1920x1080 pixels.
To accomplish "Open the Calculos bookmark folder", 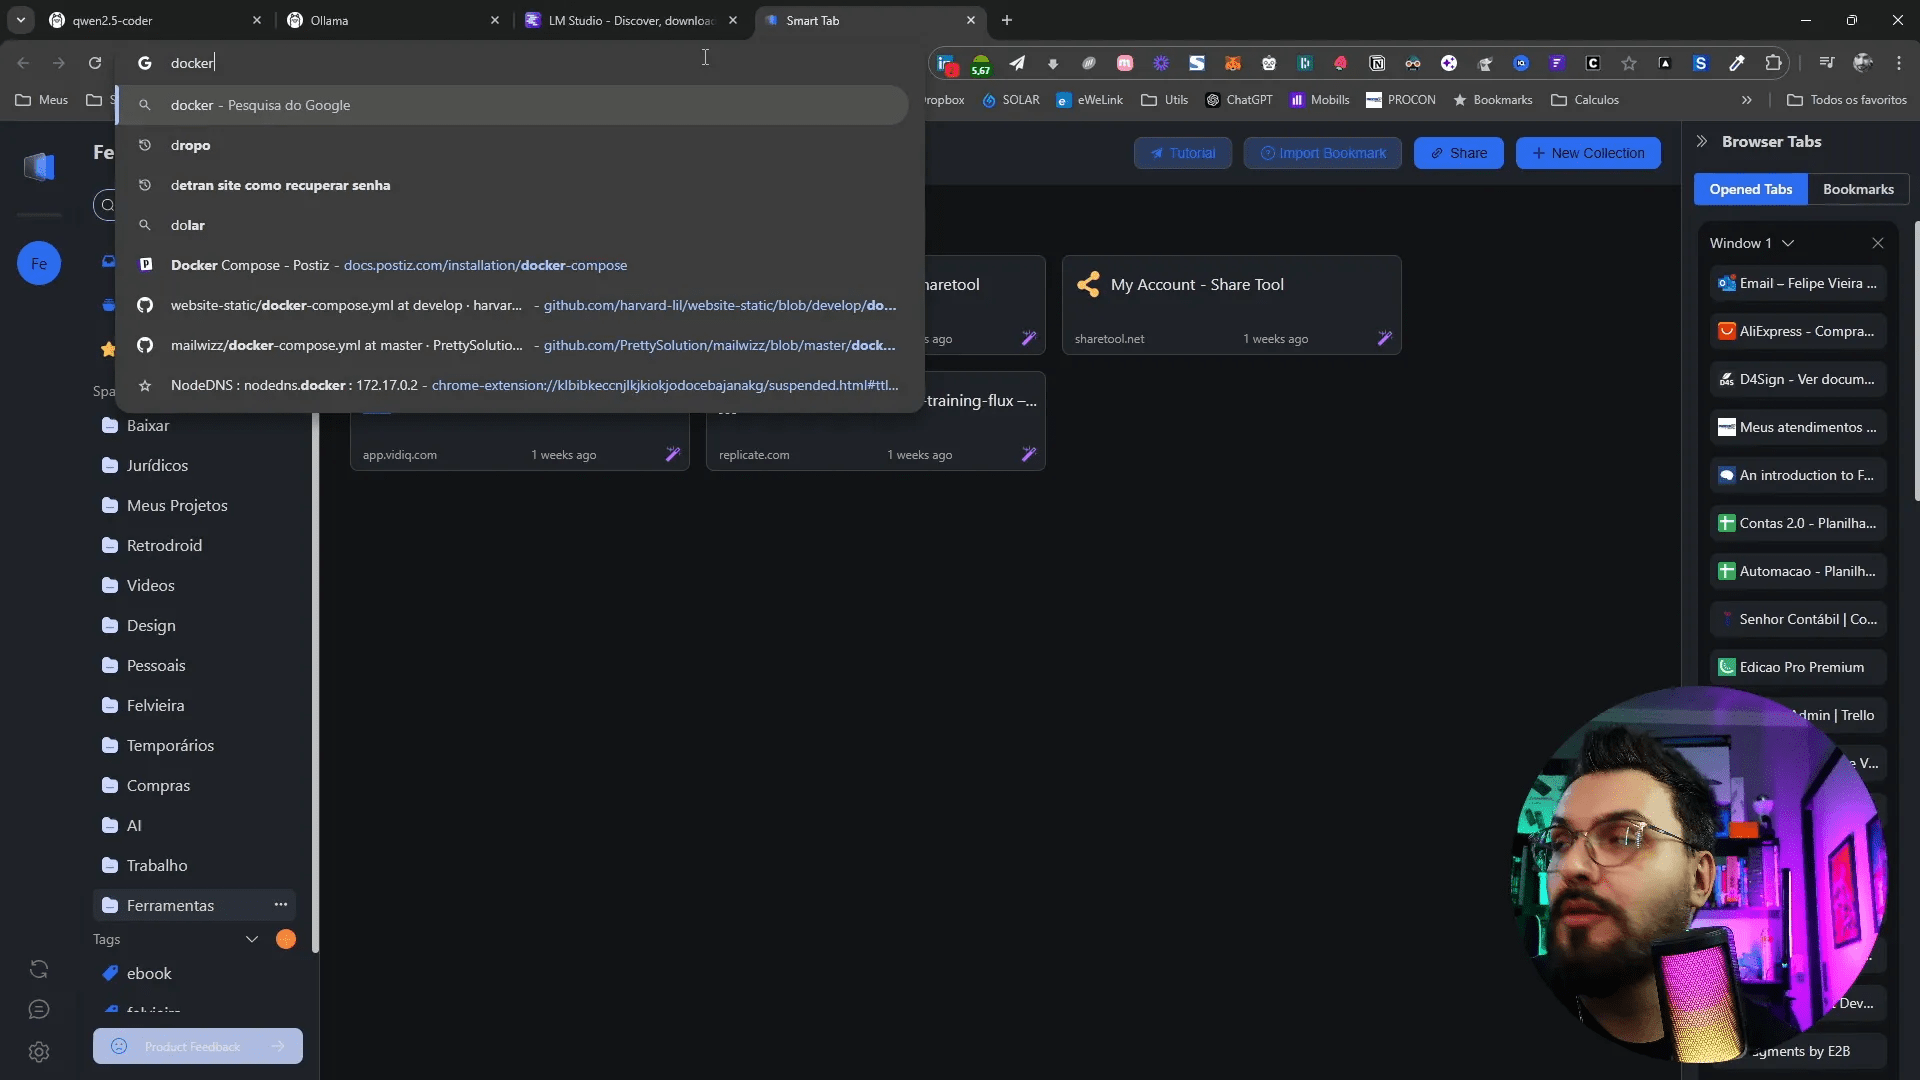I will coord(1585,100).
